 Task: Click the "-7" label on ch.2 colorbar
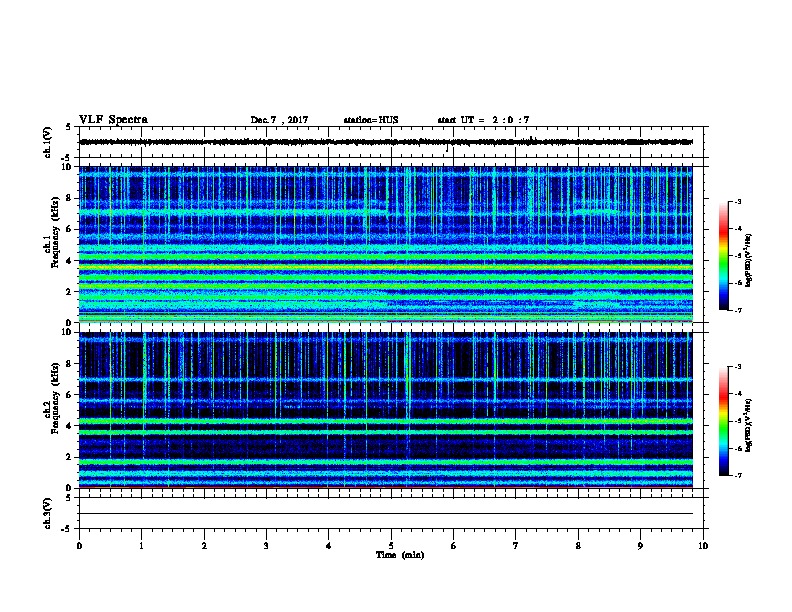point(737,476)
